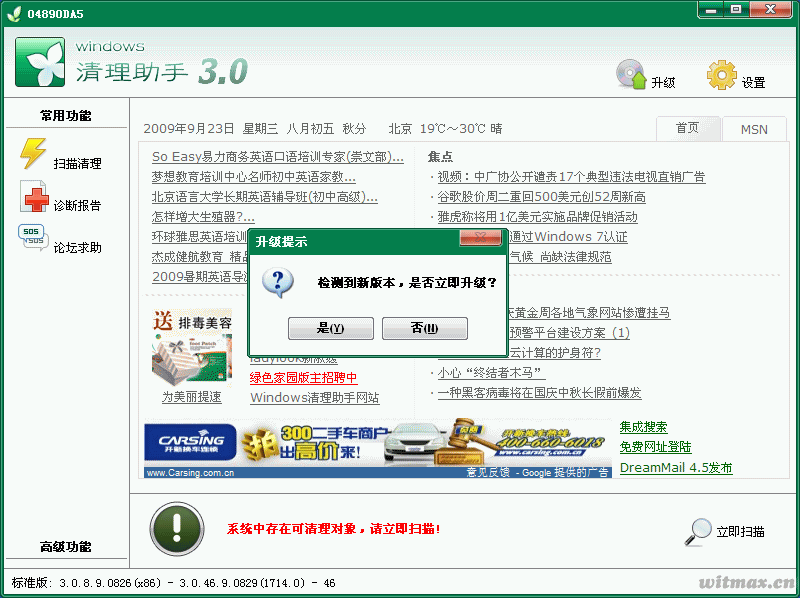Click 为美丽提速 caption link
The width and height of the screenshot is (800, 598).
tap(192, 397)
